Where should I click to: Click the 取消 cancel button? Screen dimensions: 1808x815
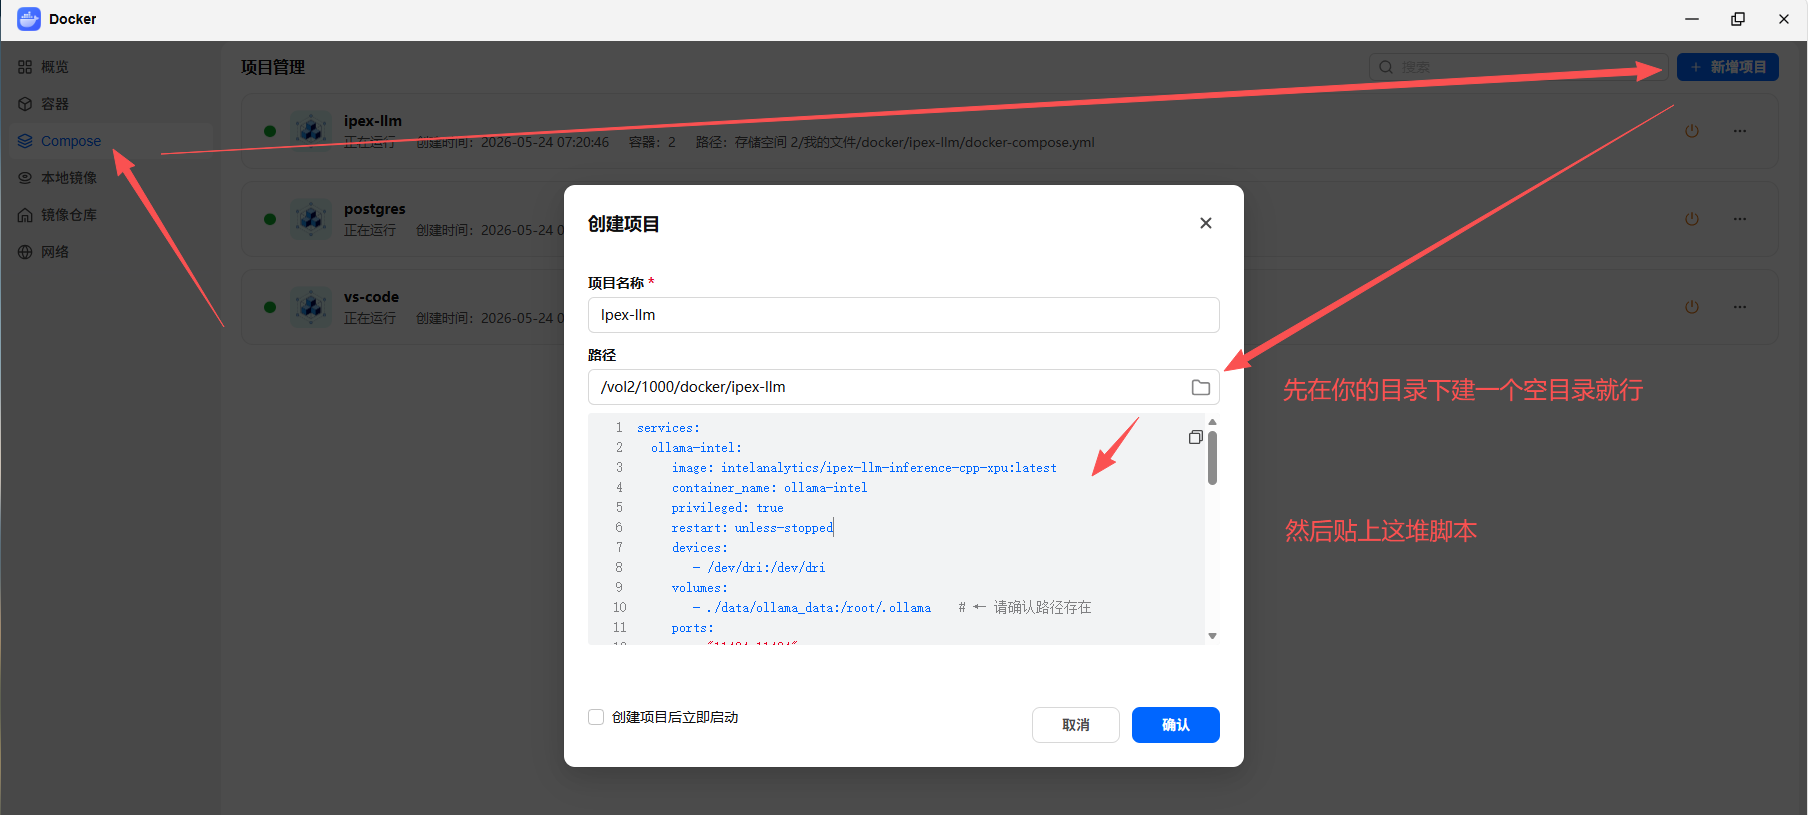1076,725
